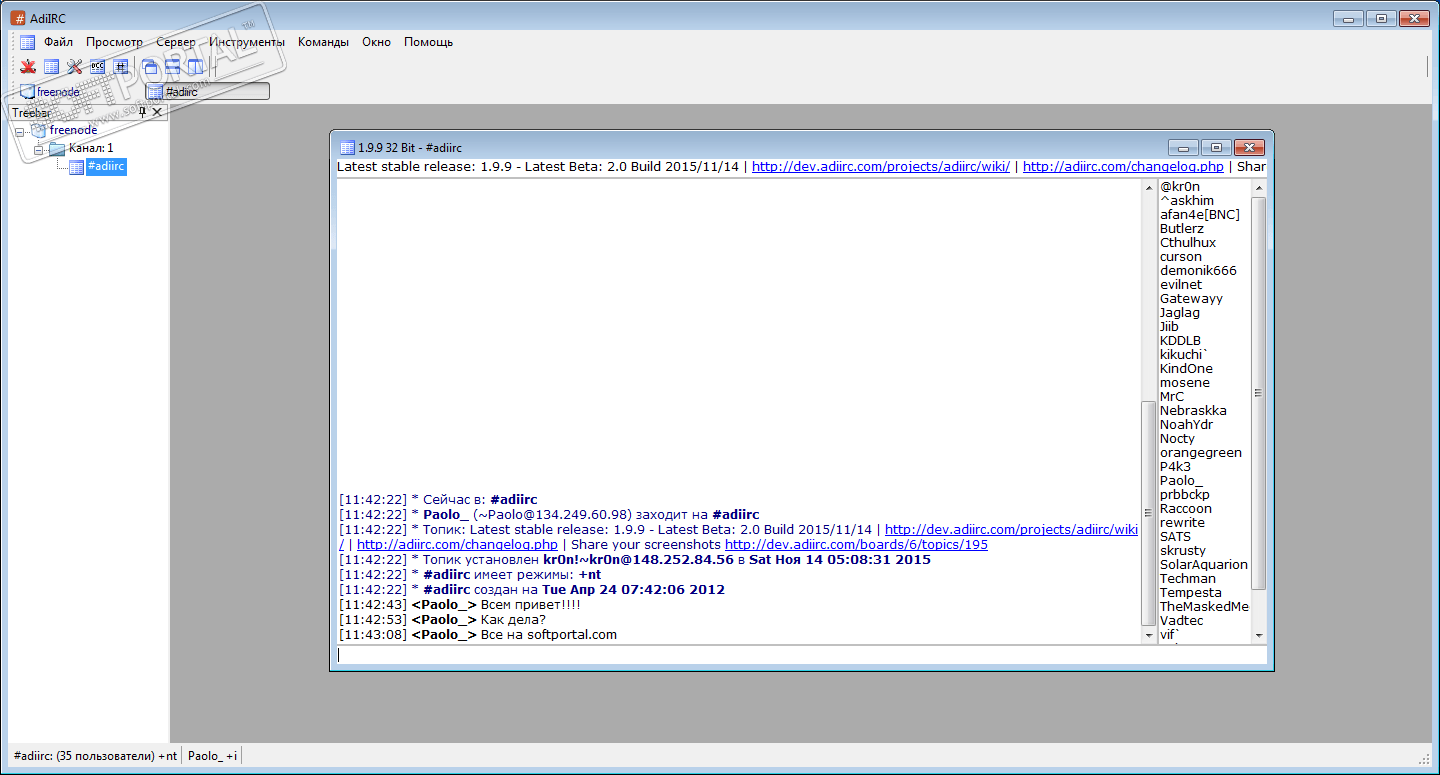1440x775 pixels.
Task: Click the channel window's title bar icon
Action: 347,147
